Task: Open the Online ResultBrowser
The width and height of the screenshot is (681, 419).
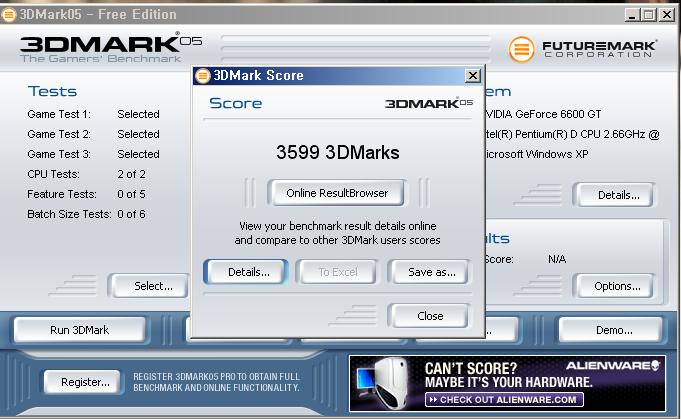Action: click(337, 193)
